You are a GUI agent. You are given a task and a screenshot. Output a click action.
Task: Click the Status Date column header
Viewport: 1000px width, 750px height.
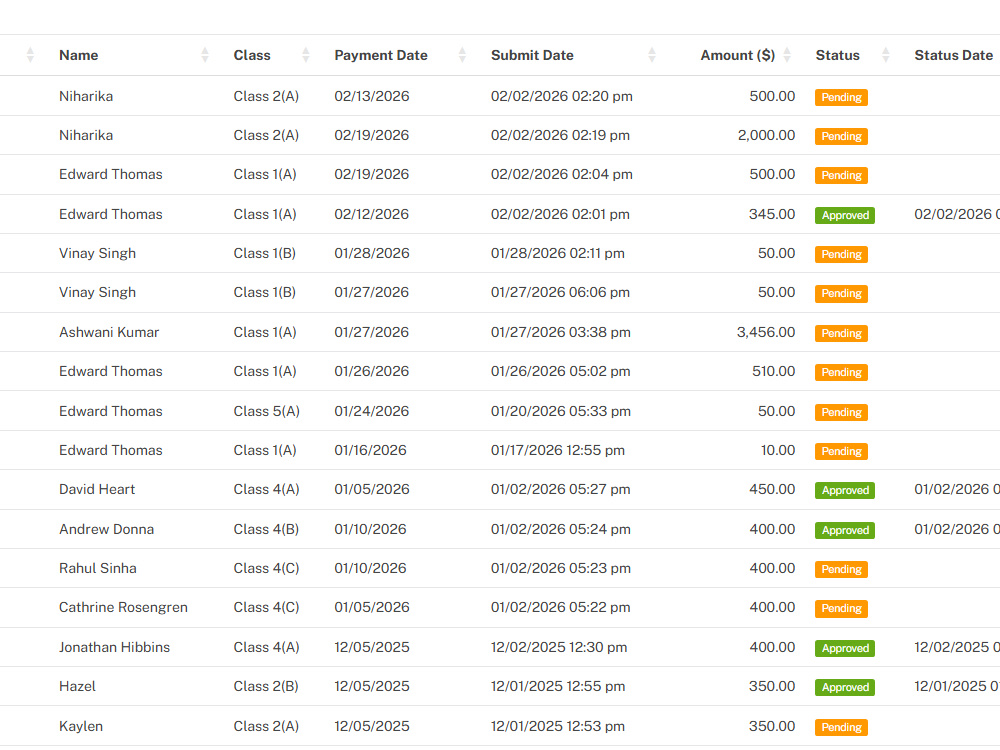953,55
